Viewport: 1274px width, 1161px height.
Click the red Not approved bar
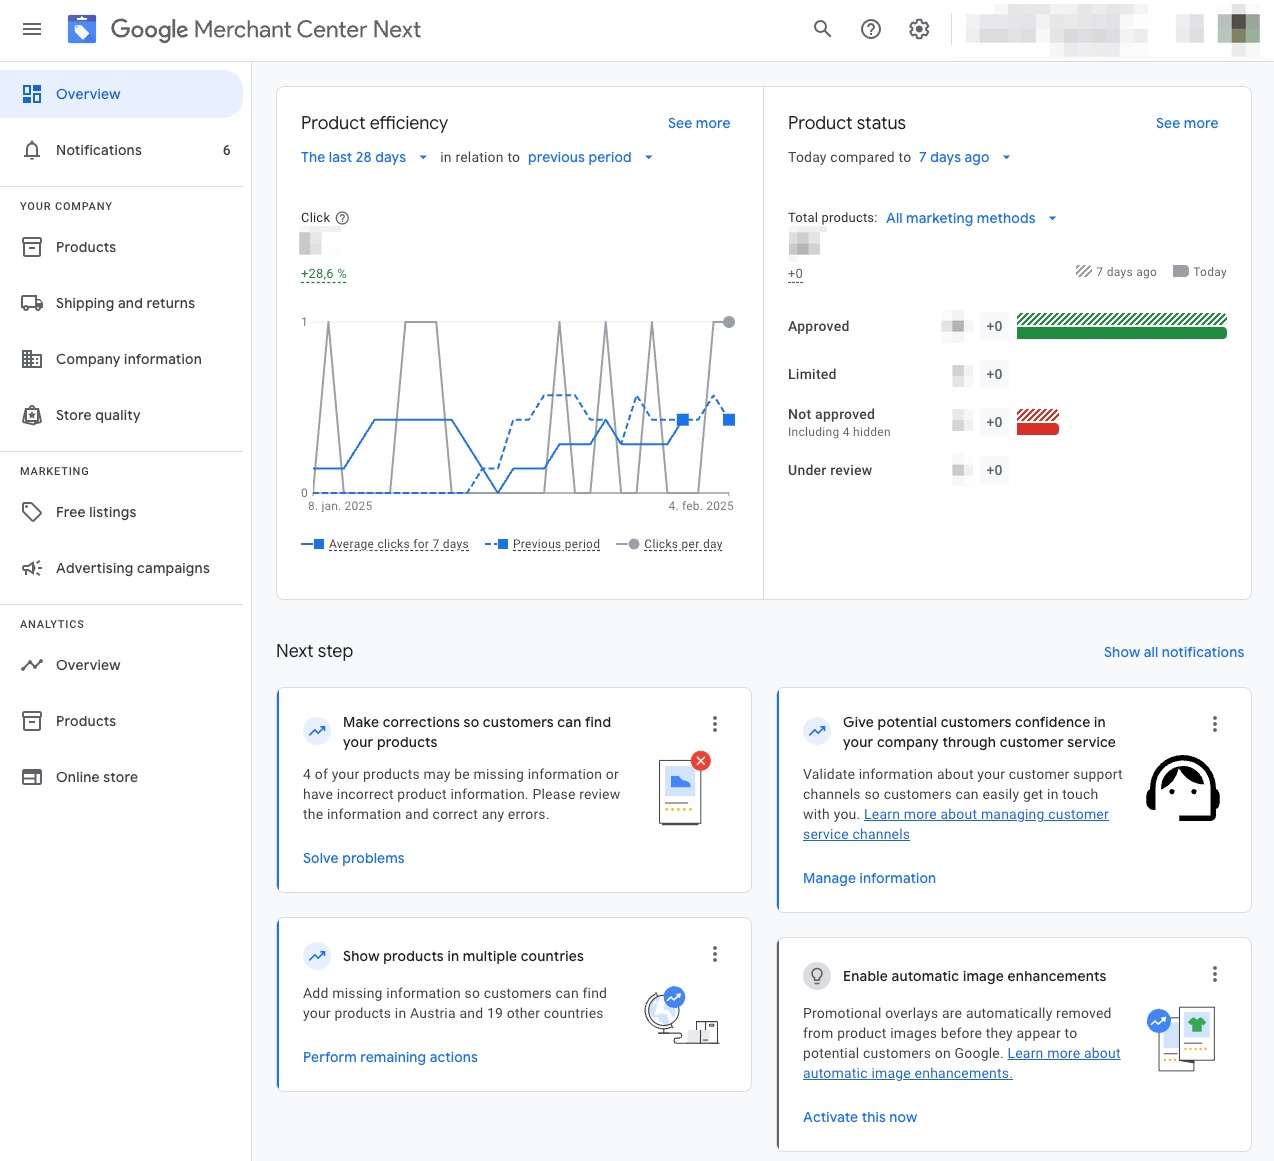[1038, 429]
